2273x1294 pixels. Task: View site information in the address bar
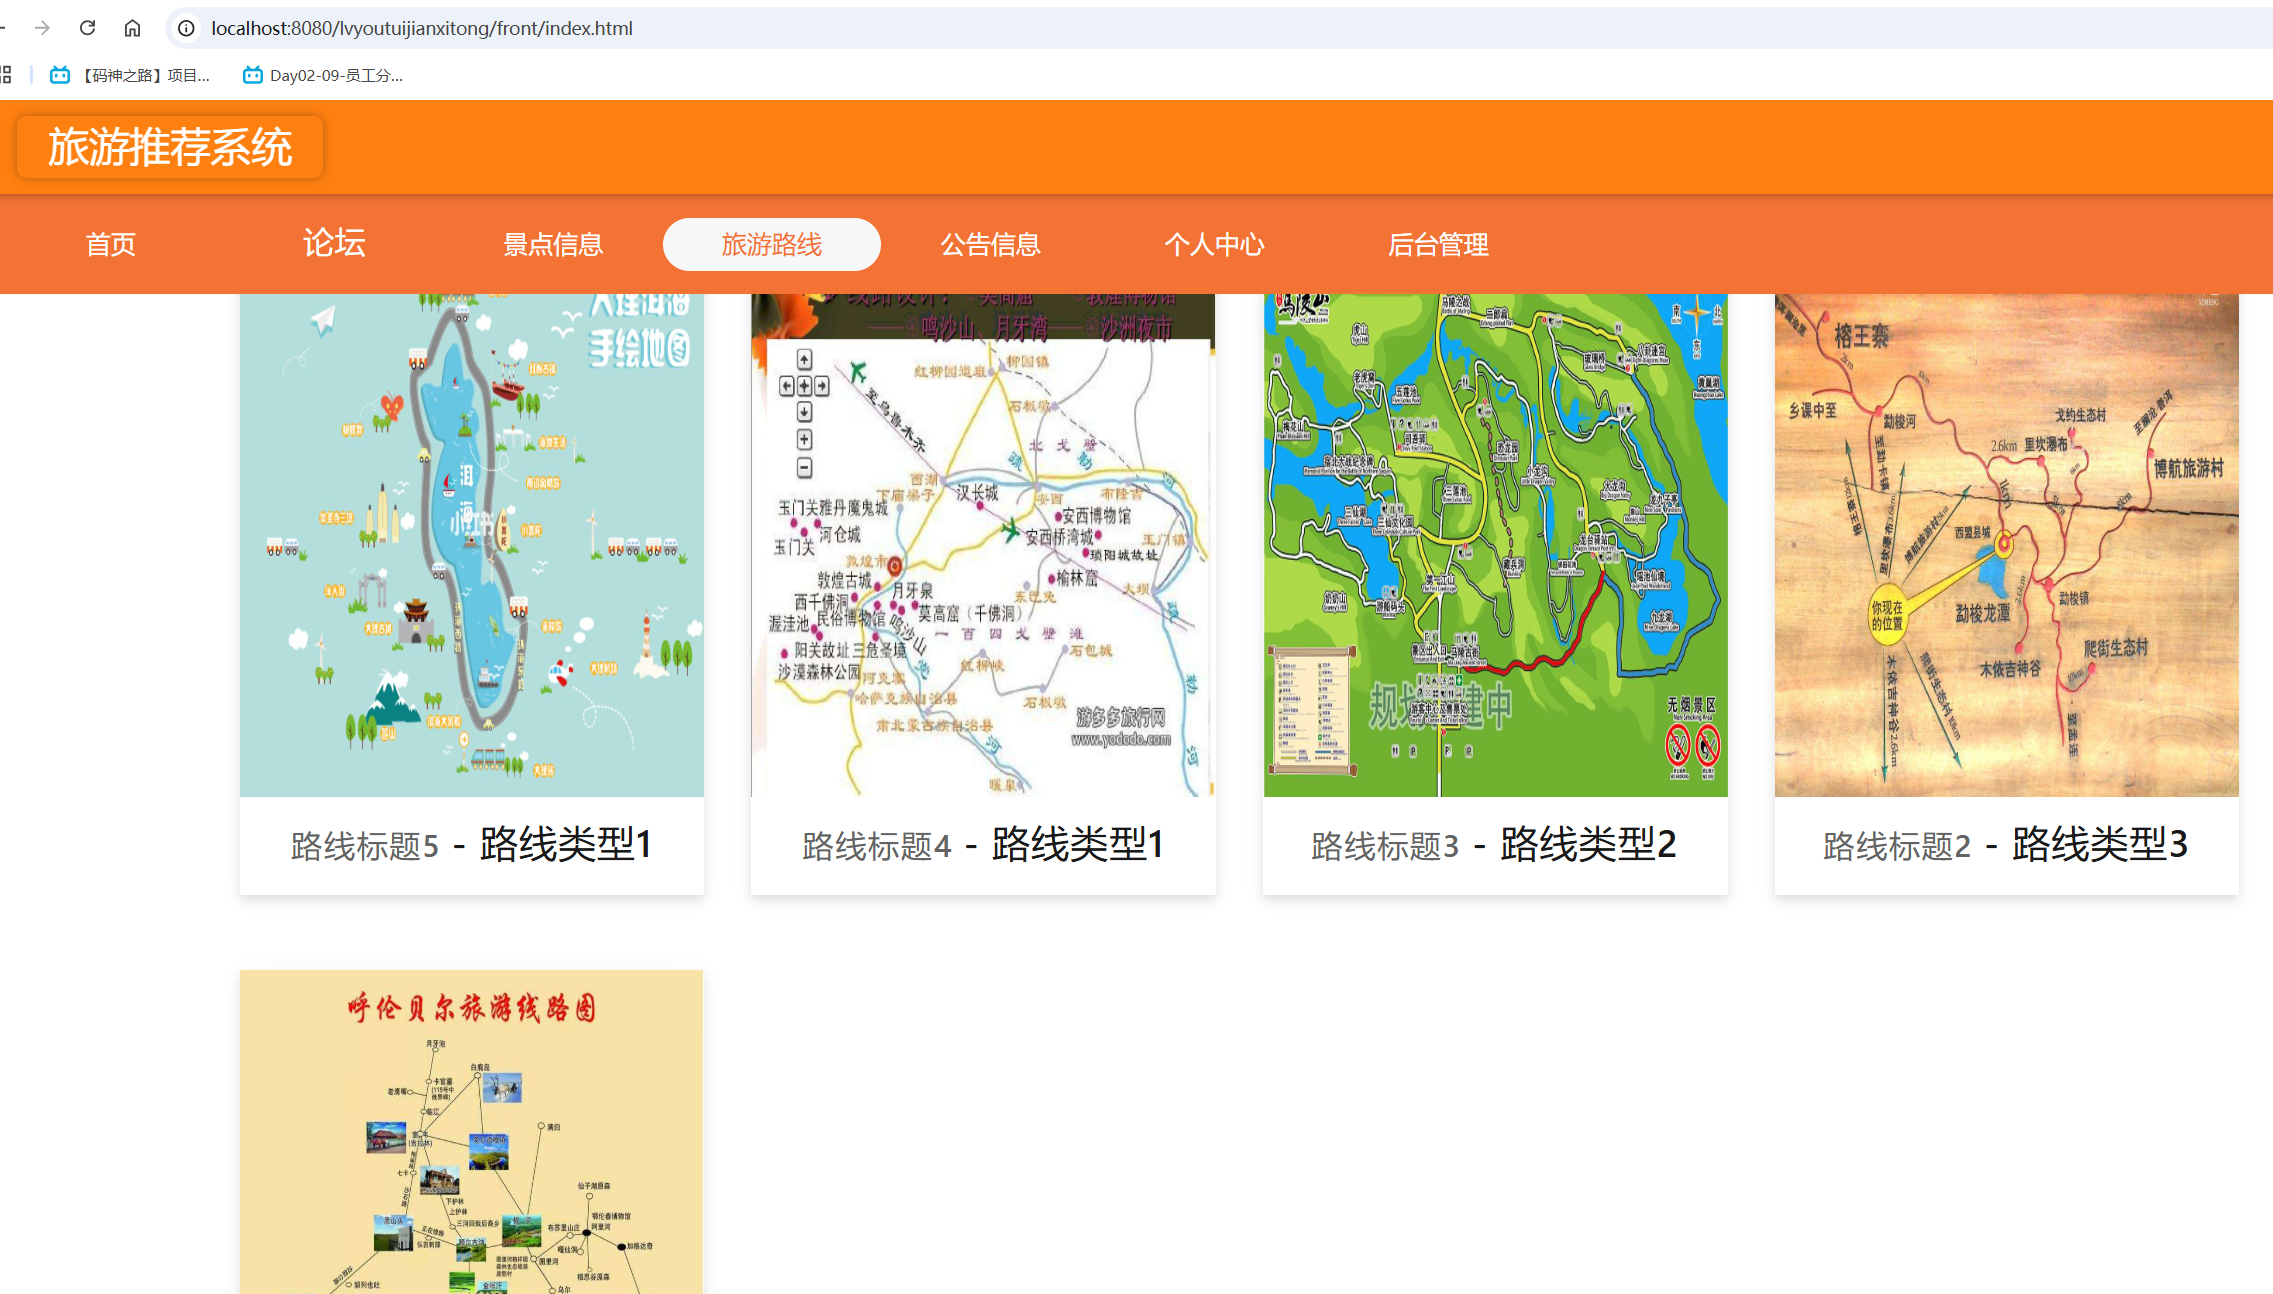pos(186,28)
